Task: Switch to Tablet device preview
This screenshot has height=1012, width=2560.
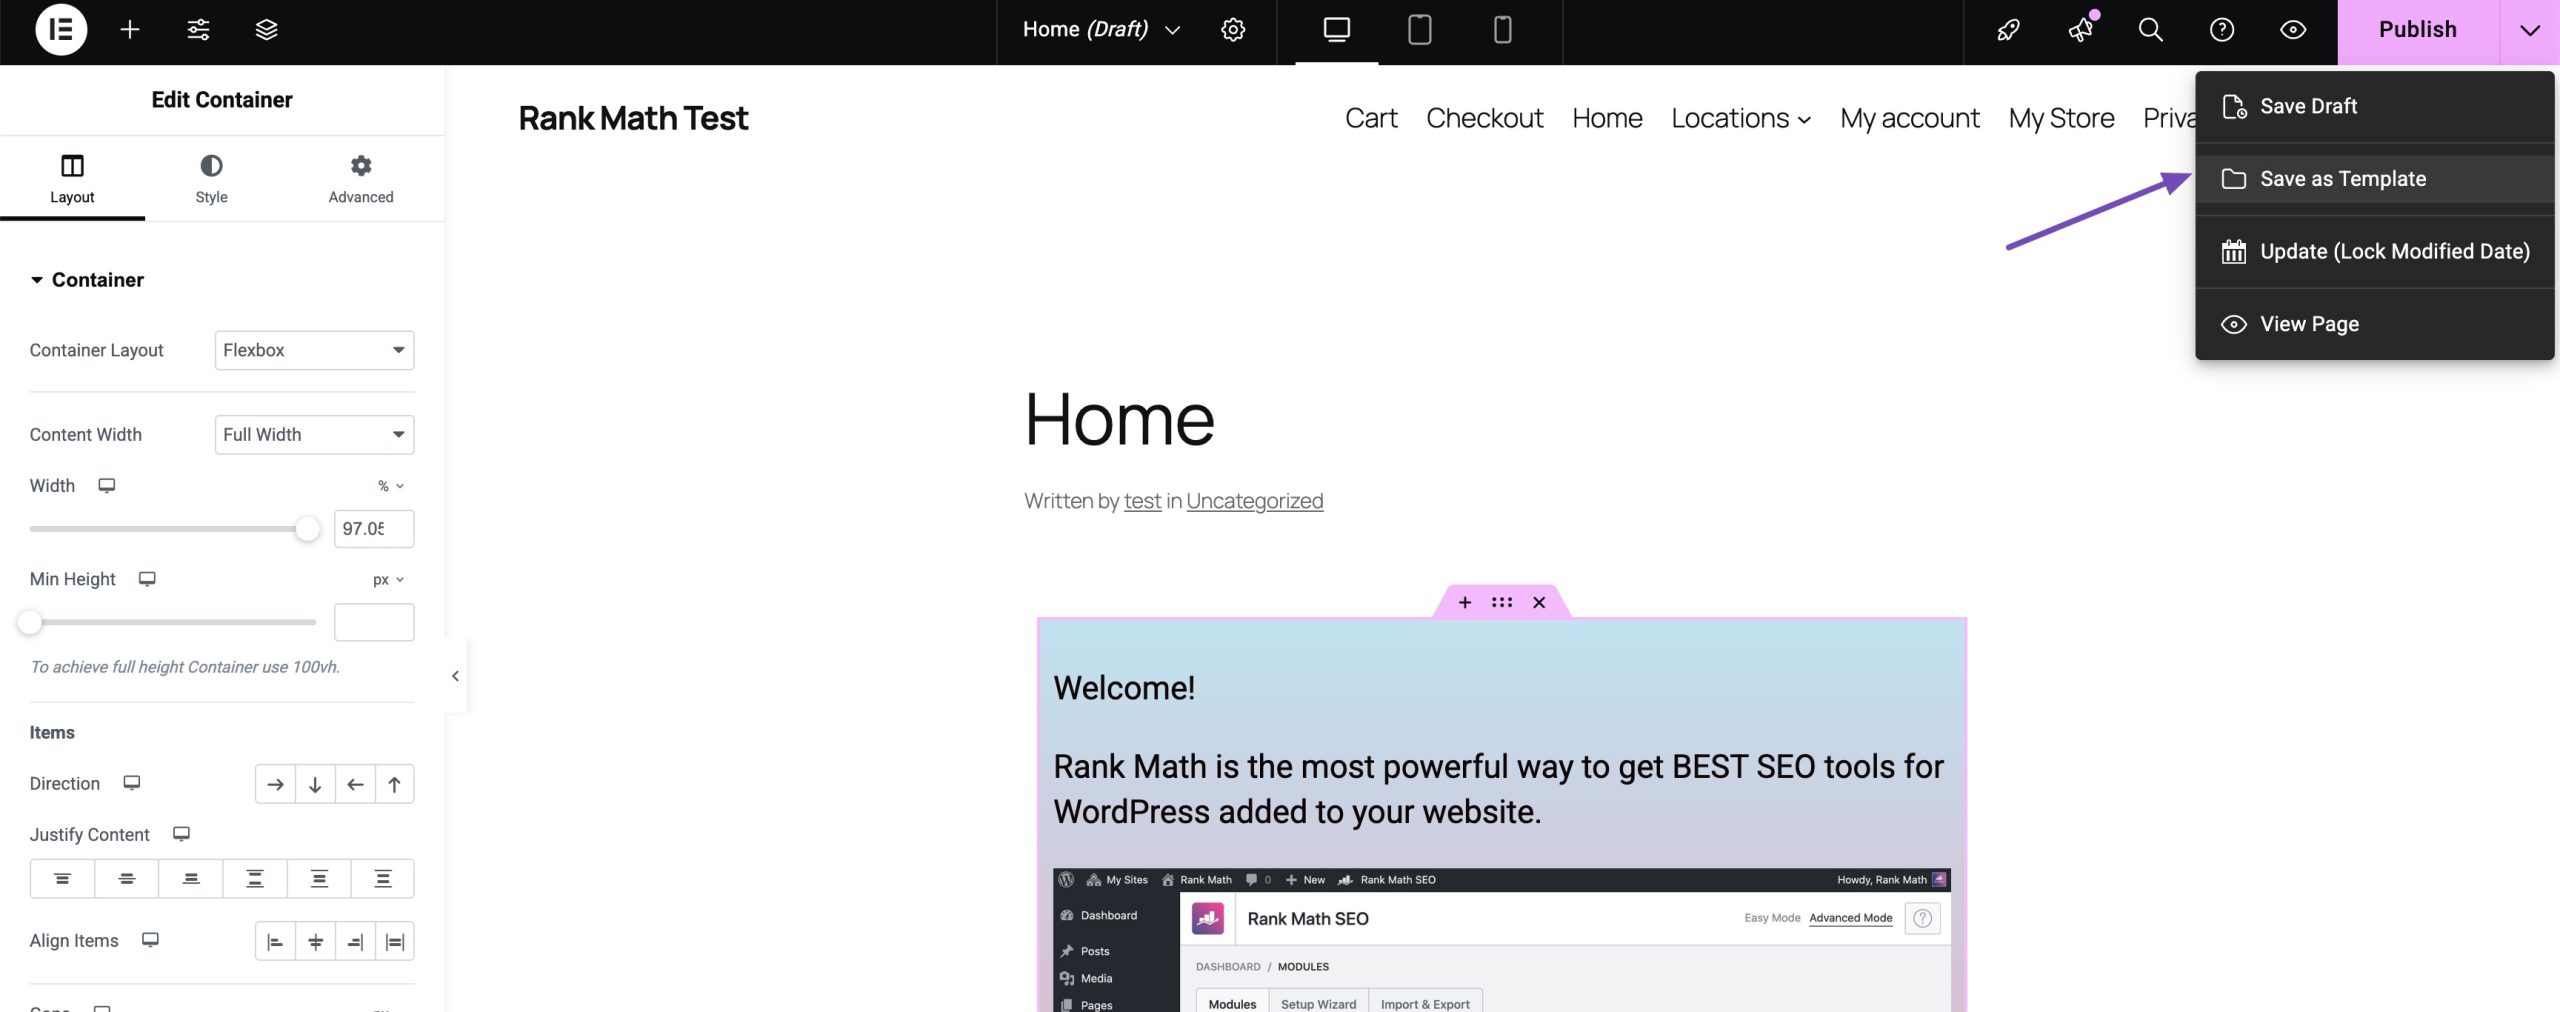Action: [1420, 30]
